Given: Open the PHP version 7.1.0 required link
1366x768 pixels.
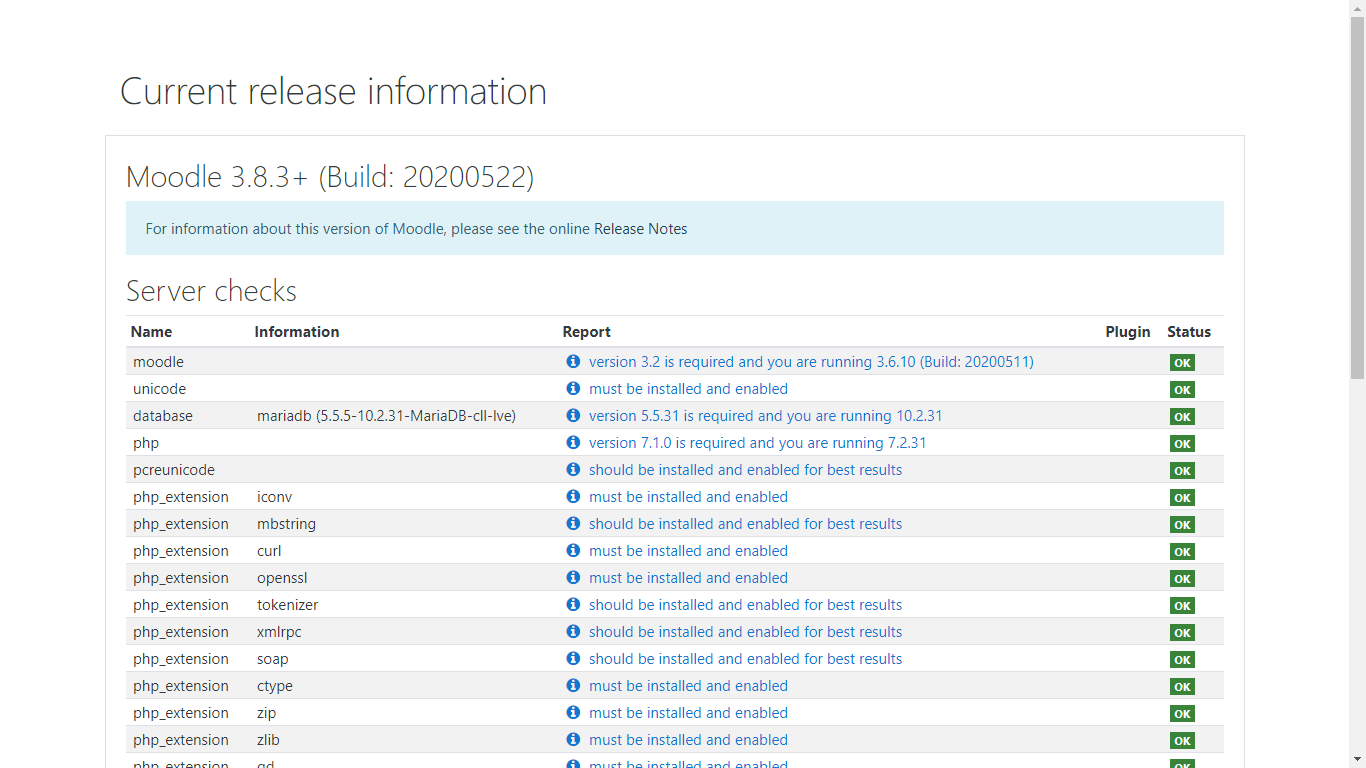Looking at the screenshot, I should 757,443.
